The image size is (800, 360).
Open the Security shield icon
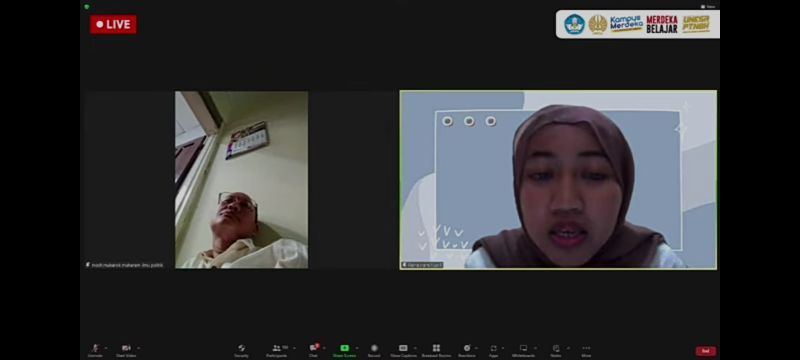click(x=241, y=350)
